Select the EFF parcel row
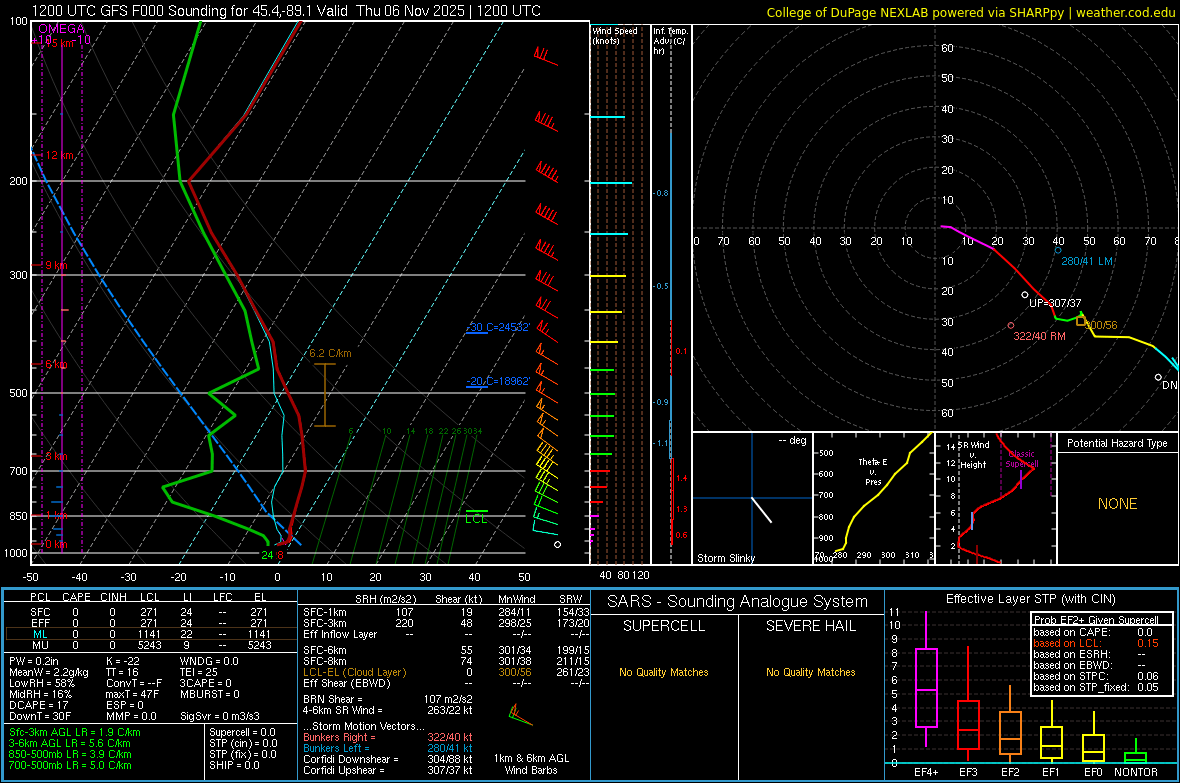 pos(149,623)
